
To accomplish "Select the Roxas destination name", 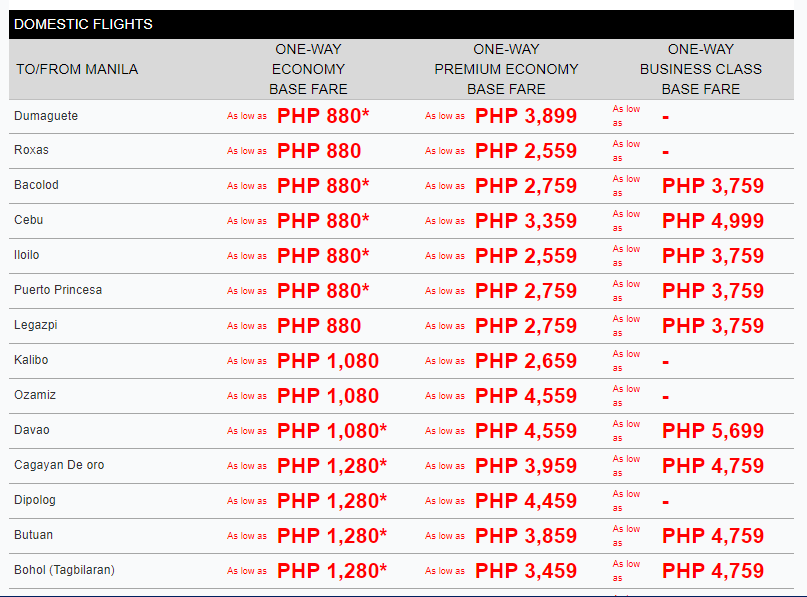I will 31,150.
